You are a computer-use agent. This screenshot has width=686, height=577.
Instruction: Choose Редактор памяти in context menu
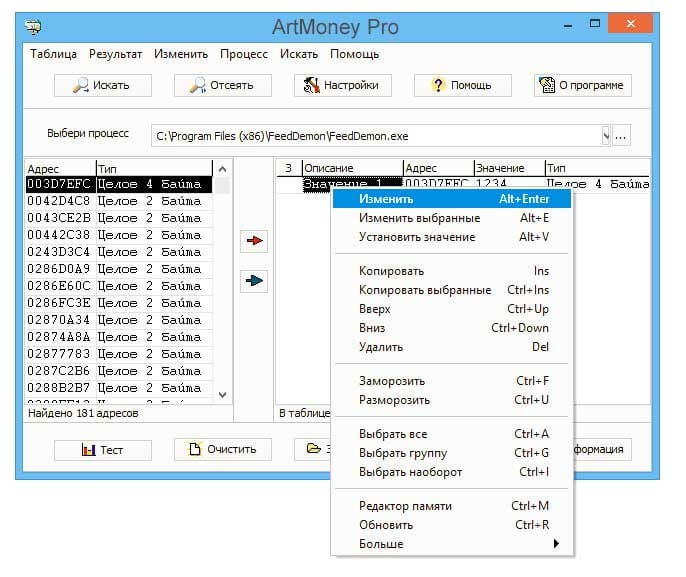pos(452,506)
